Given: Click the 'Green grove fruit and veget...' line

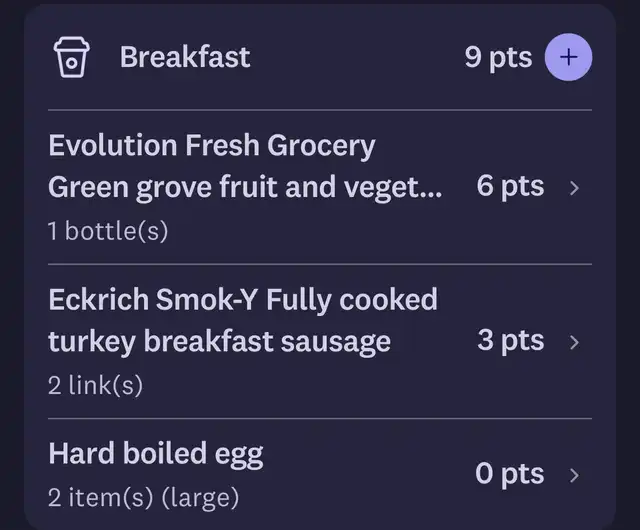Looking at the screenshot, I should coord(245,188).
